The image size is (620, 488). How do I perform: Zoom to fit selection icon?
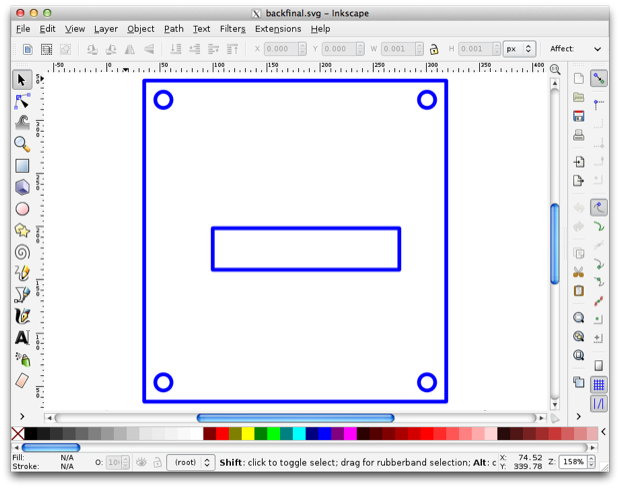coord(578,317)
